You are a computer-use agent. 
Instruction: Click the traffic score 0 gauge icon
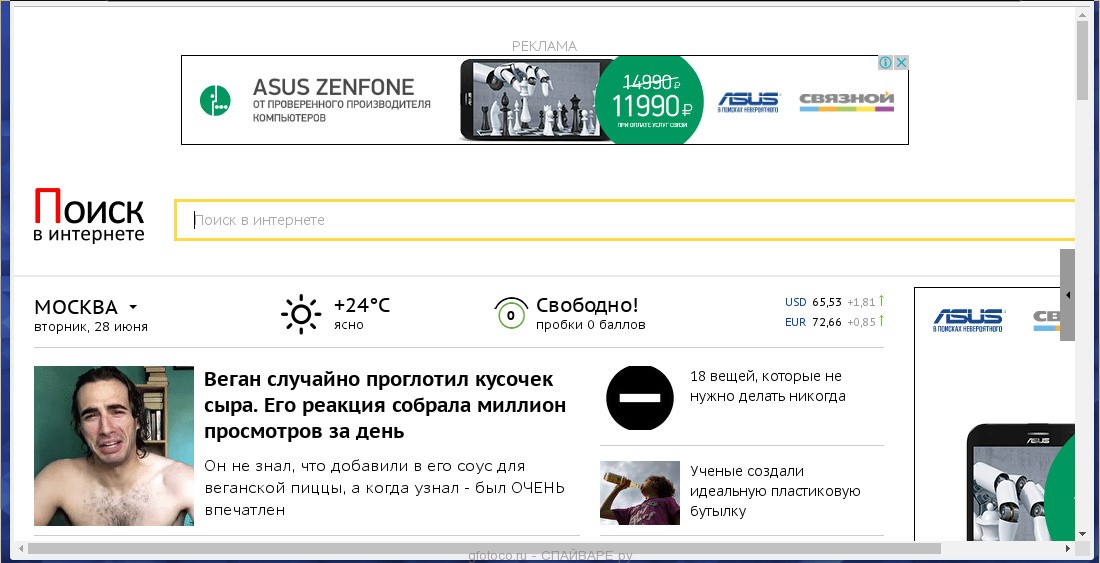point(511,313)
